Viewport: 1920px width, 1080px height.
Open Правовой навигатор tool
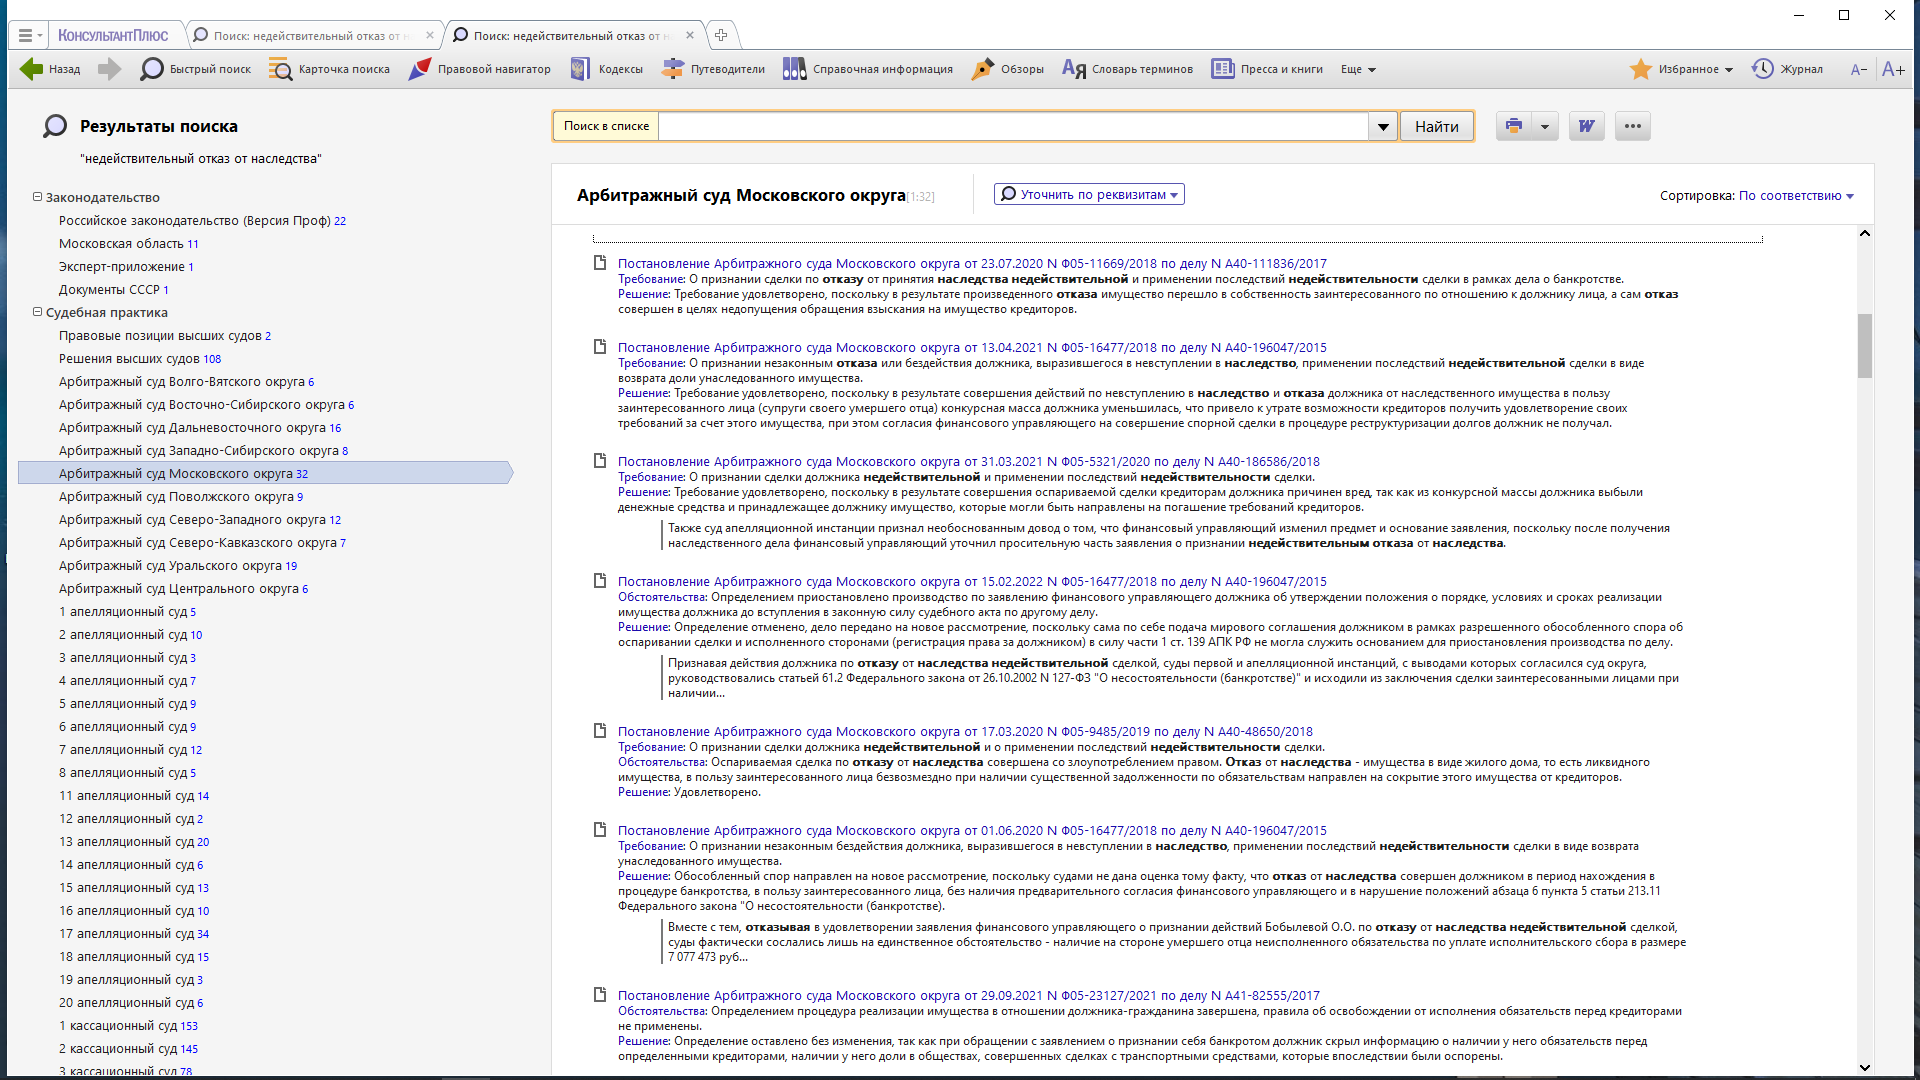(480, 69)
